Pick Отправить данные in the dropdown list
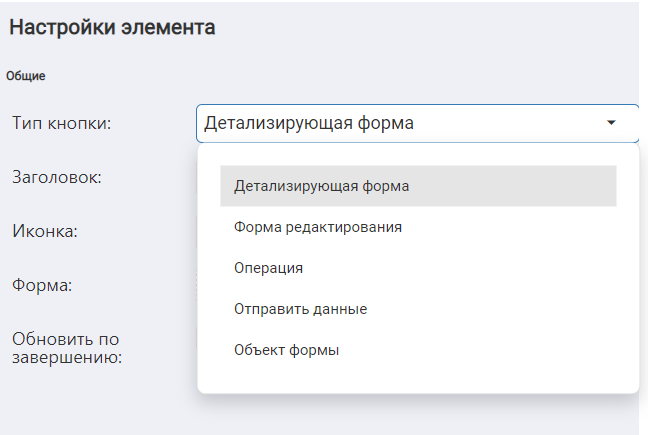648x435 pixels. pyautogui.click(x=300, y=309)
